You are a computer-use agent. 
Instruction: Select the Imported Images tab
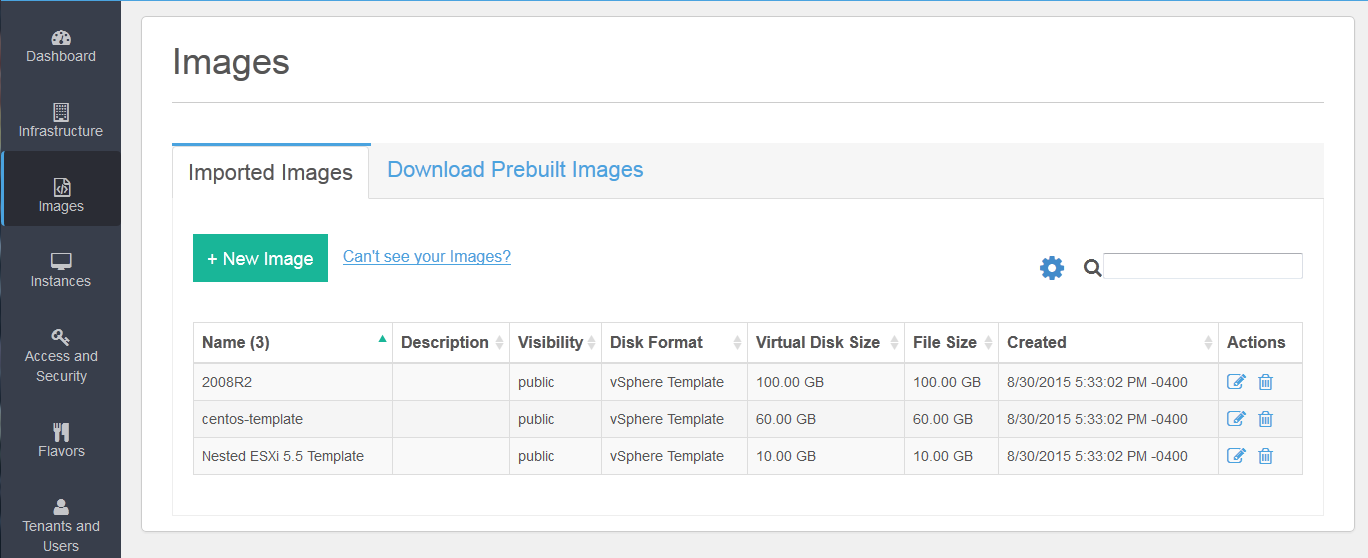pos(270,172)
